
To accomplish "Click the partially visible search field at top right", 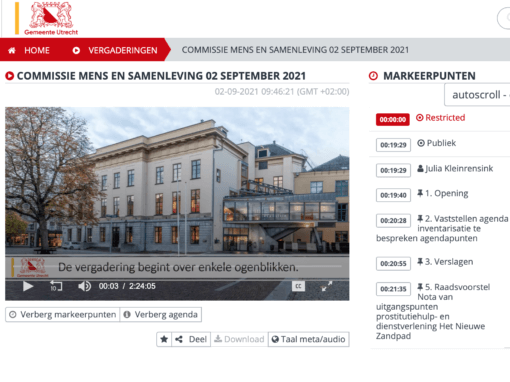I will point(504,18).
